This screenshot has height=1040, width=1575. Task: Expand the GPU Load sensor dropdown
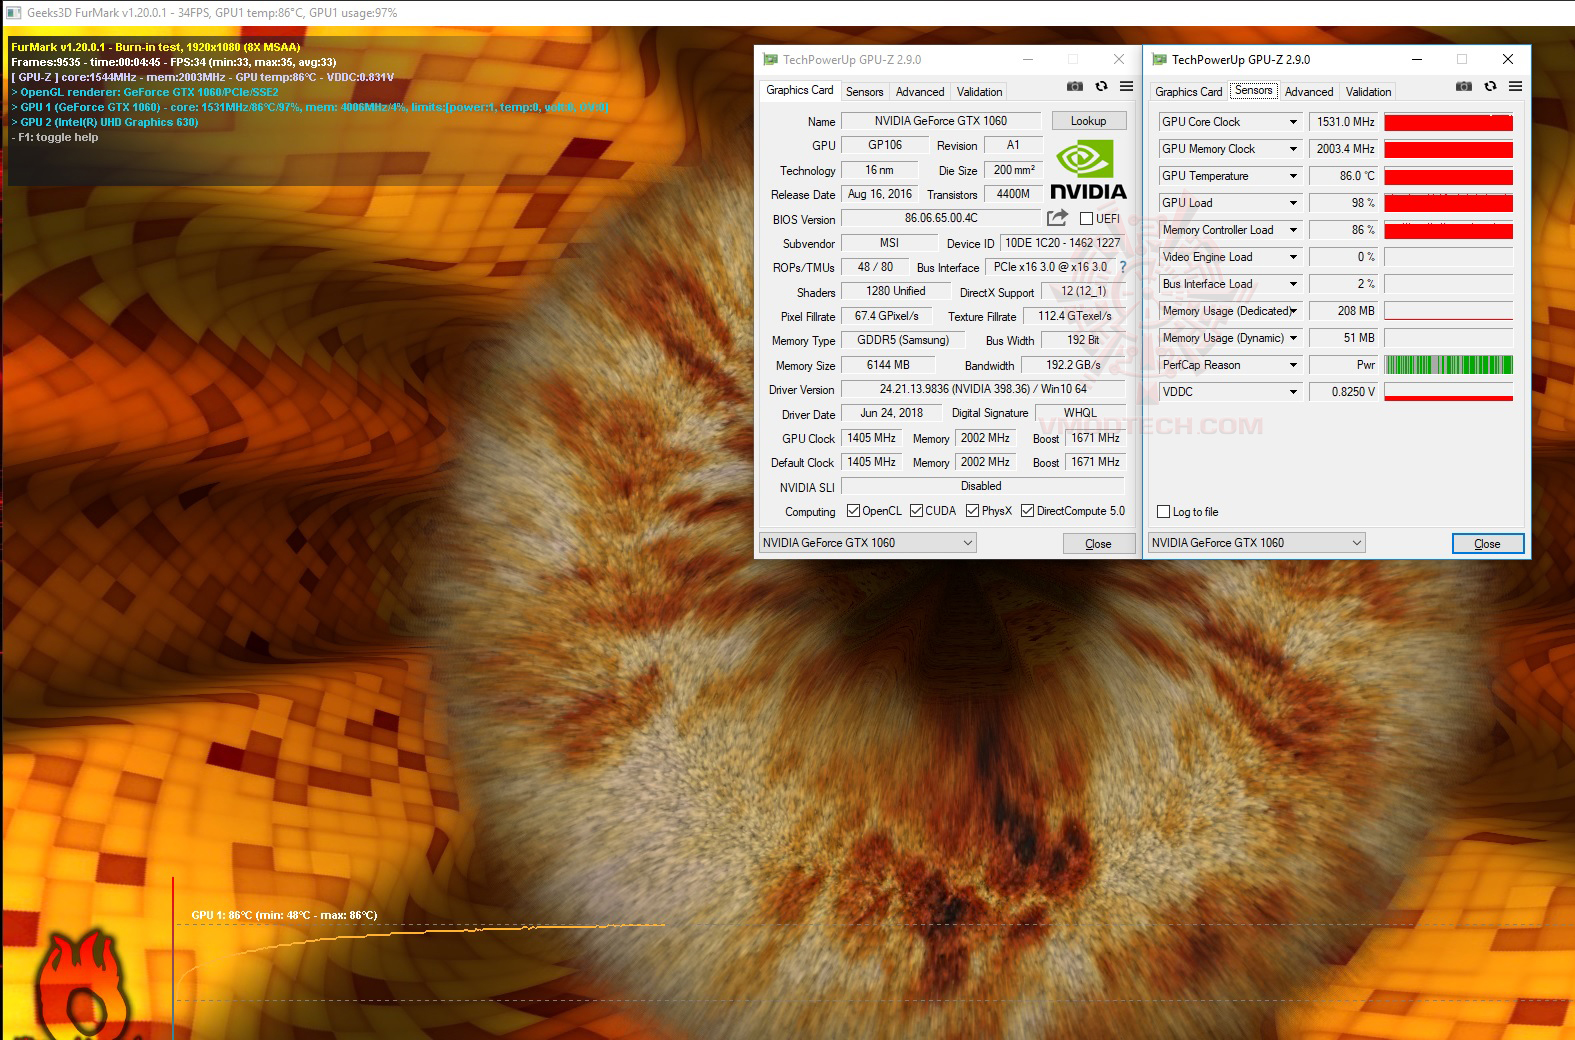pyautogui.click(x=1293, y=203)
